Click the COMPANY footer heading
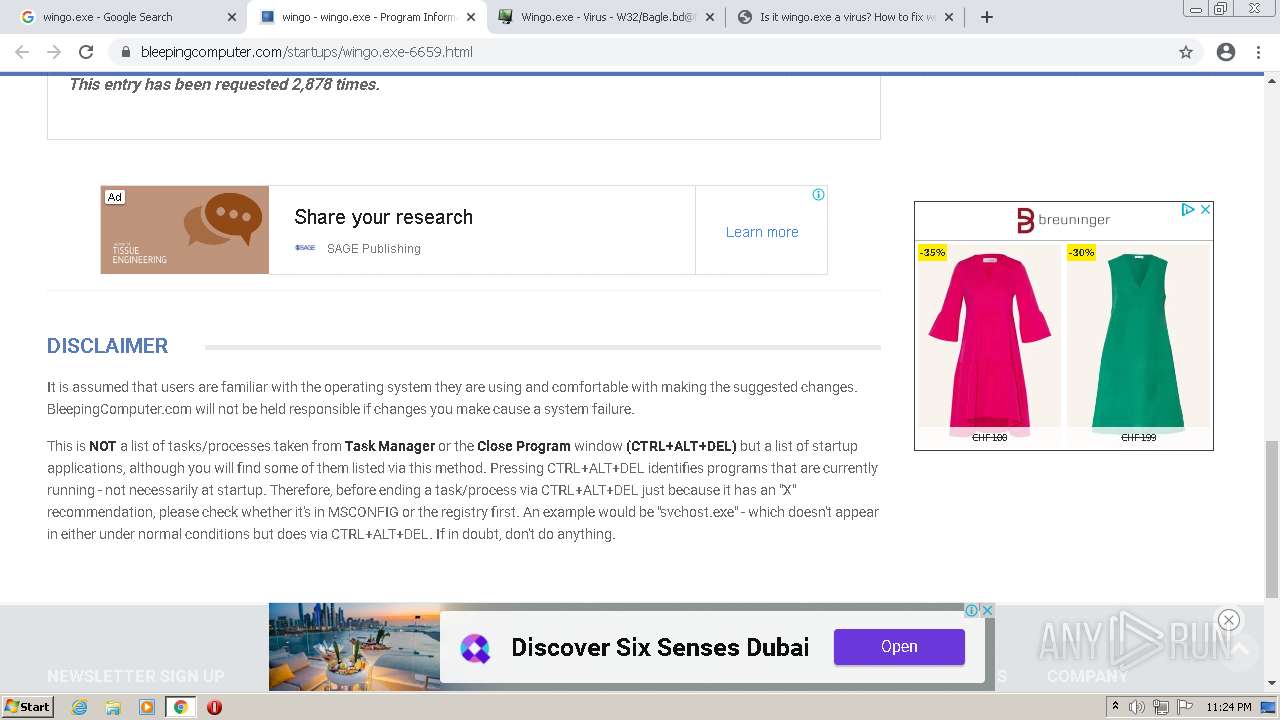This screenshot has height=720, width=1280. pos(1088,676)
